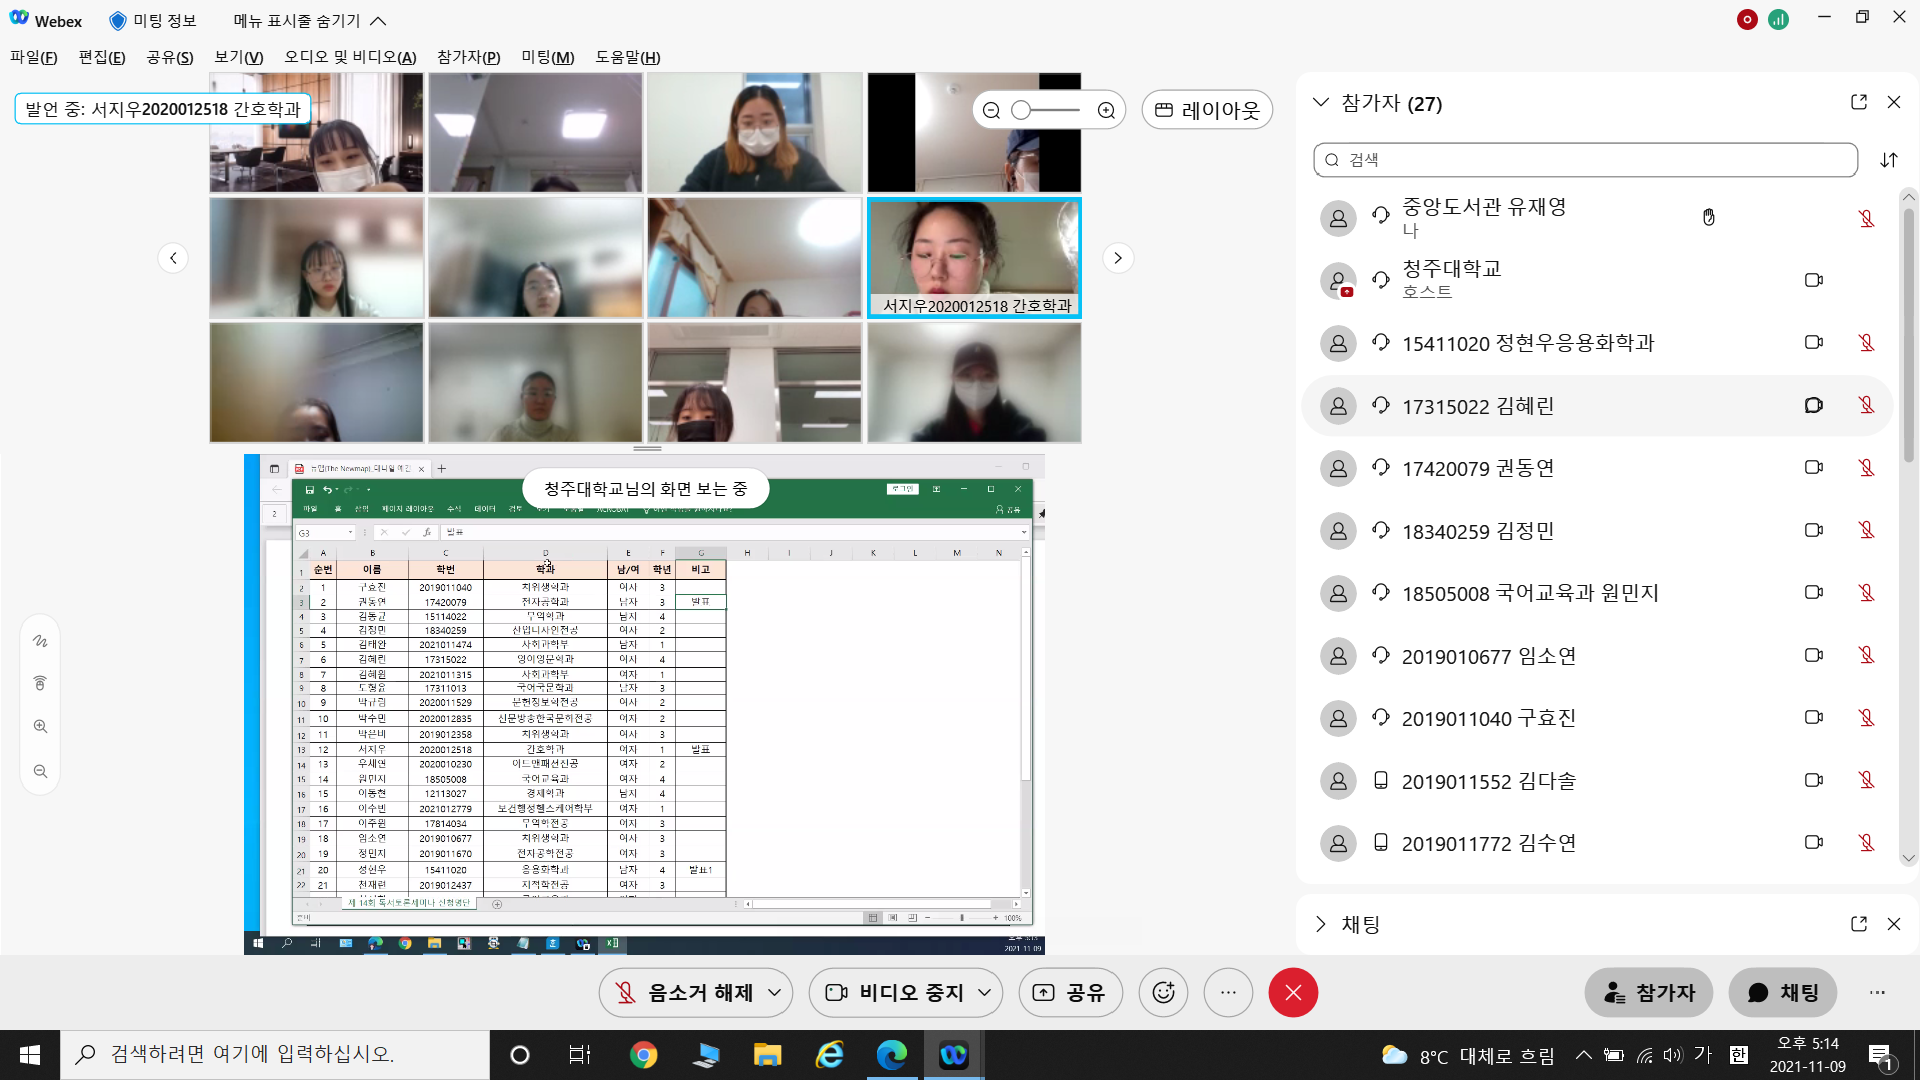Close the 채팅 panel
The image size is (1920, 1080).
[1894, 924]
